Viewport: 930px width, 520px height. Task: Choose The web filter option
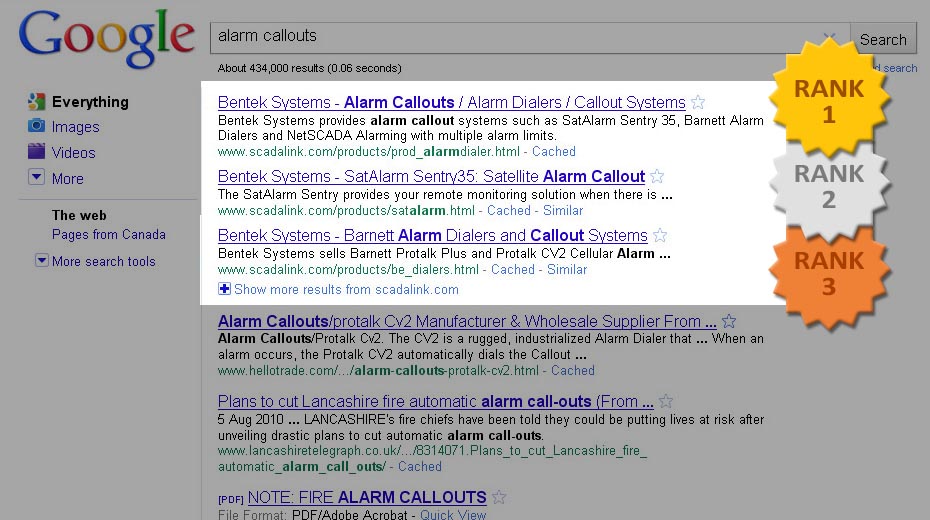point(79,215)
